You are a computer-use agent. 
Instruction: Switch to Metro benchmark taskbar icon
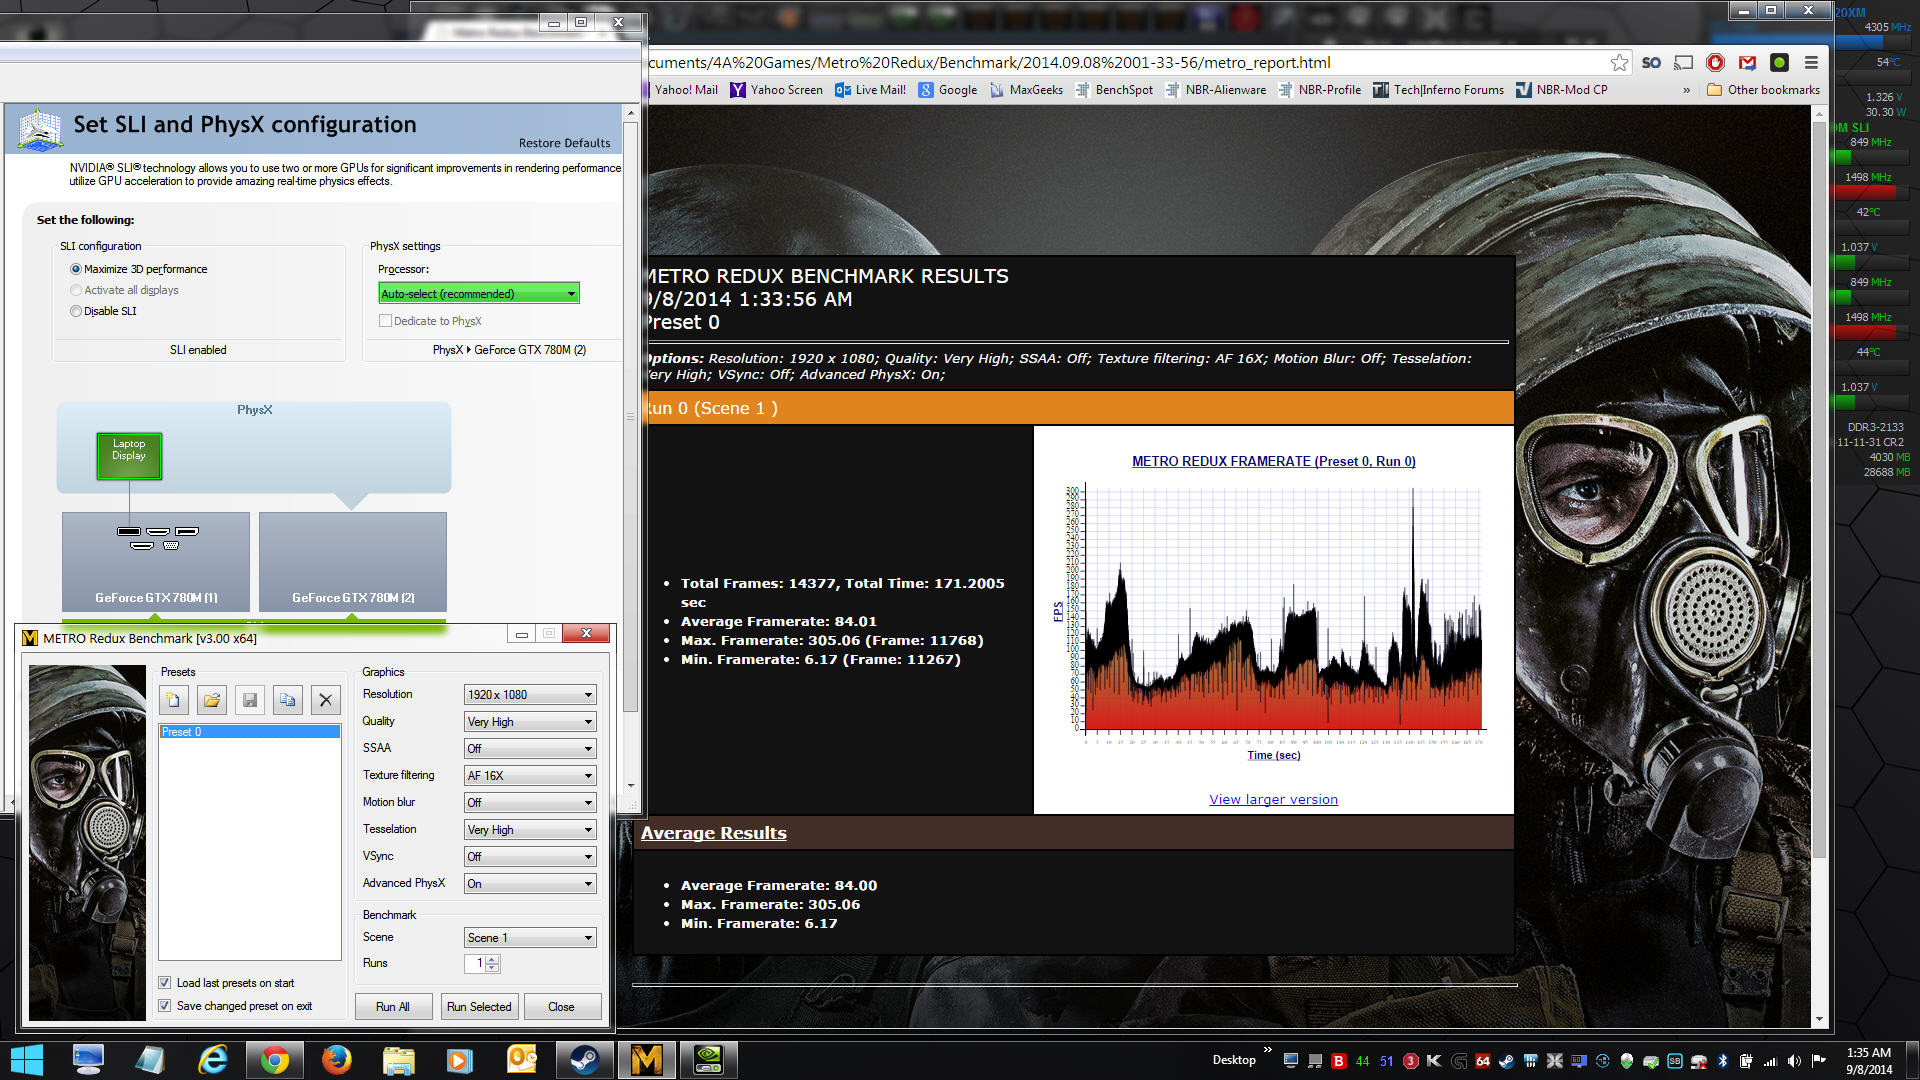pyautogui.click(x=646, y=1060)
